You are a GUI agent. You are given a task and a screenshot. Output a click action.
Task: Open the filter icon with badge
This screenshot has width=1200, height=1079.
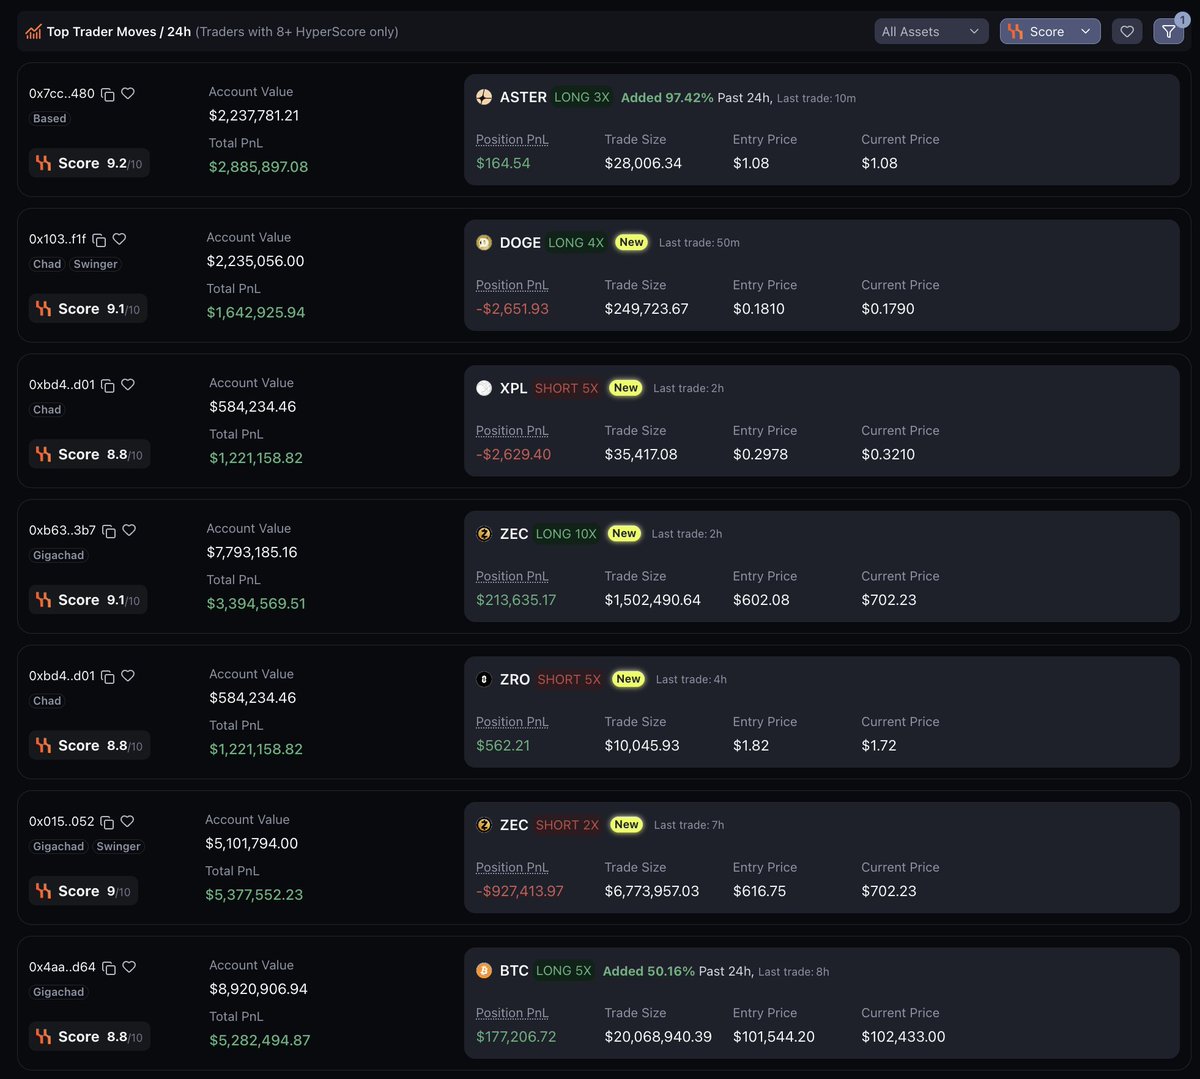[1168, 32]
